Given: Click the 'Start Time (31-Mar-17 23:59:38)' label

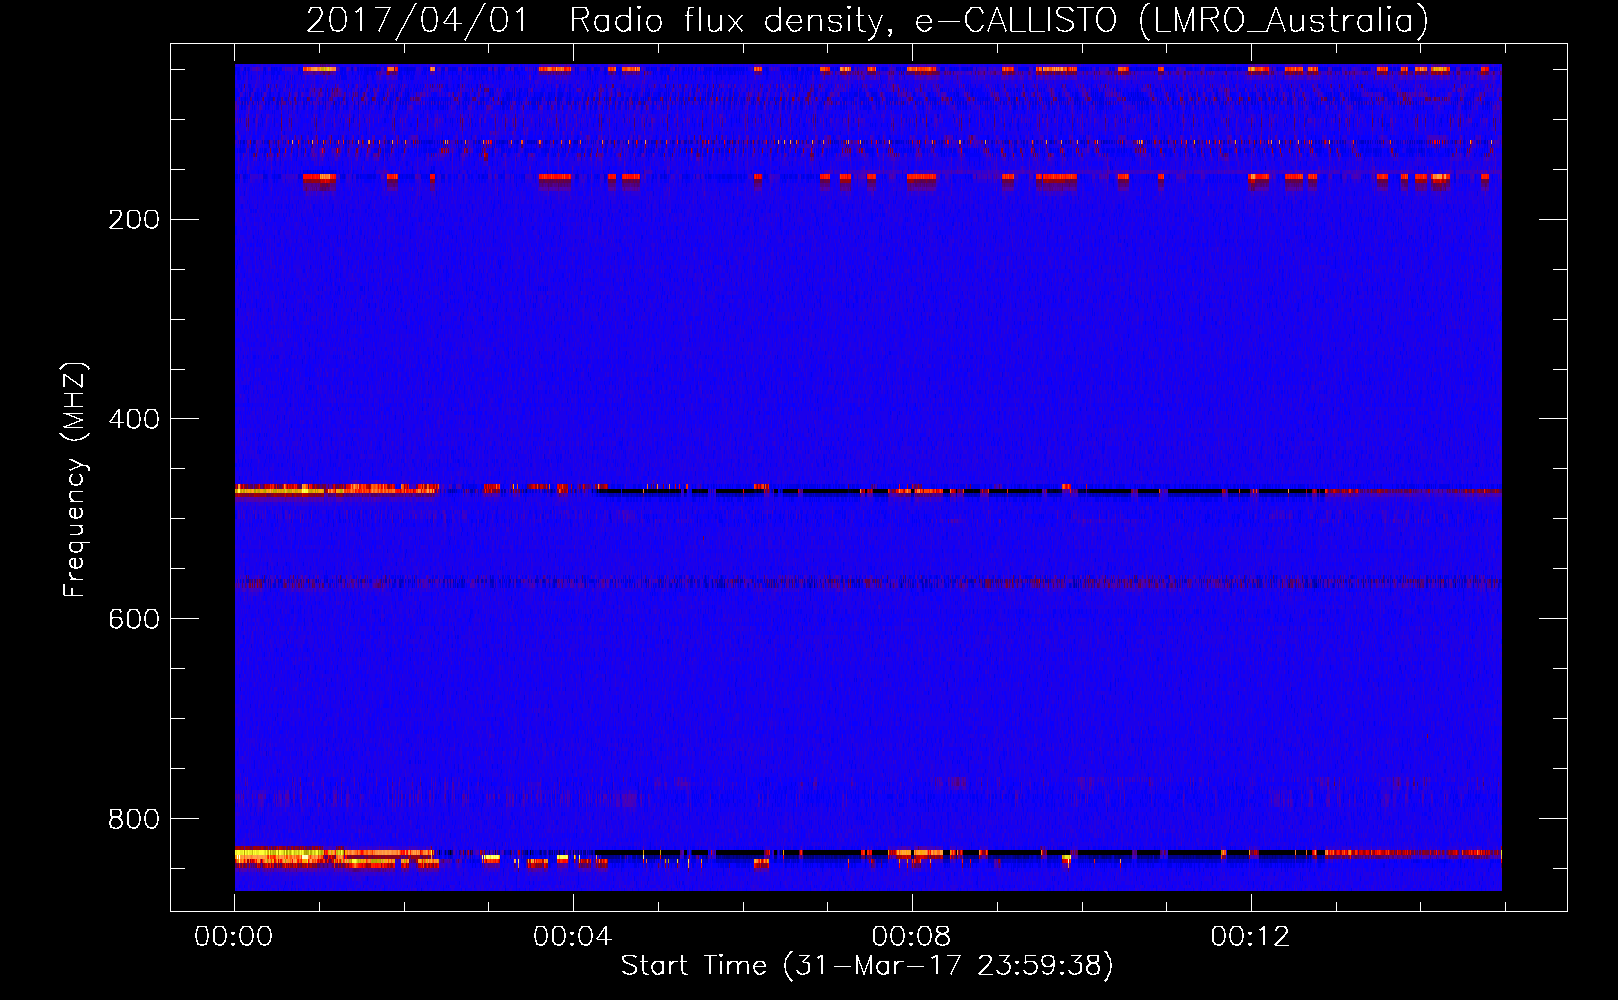Looking at the screenshot, I should [867, 966].
